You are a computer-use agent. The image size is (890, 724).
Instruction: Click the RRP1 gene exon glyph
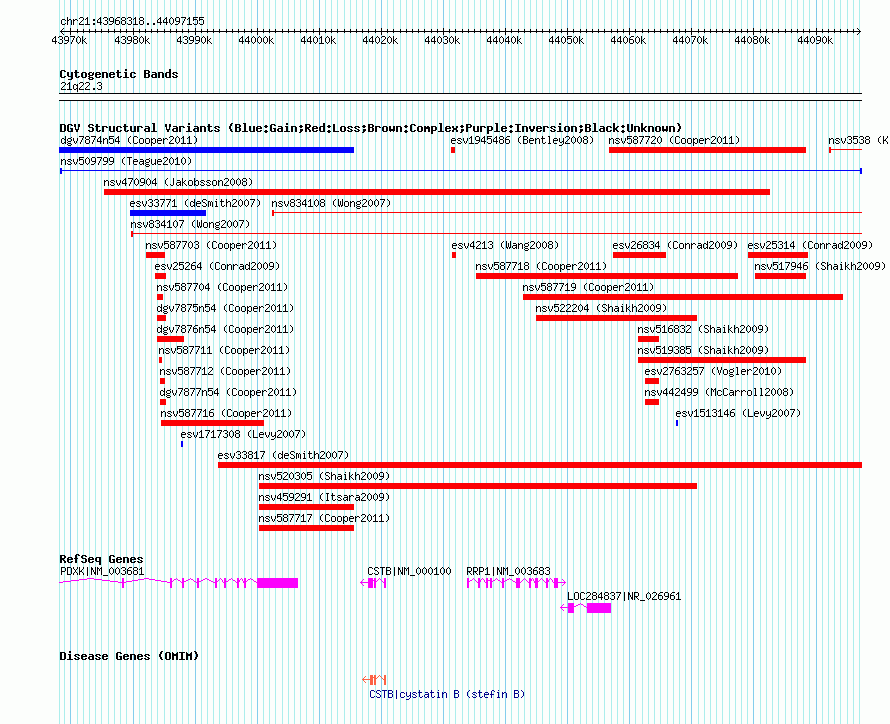pyautogui.click(x=517, y=583)
